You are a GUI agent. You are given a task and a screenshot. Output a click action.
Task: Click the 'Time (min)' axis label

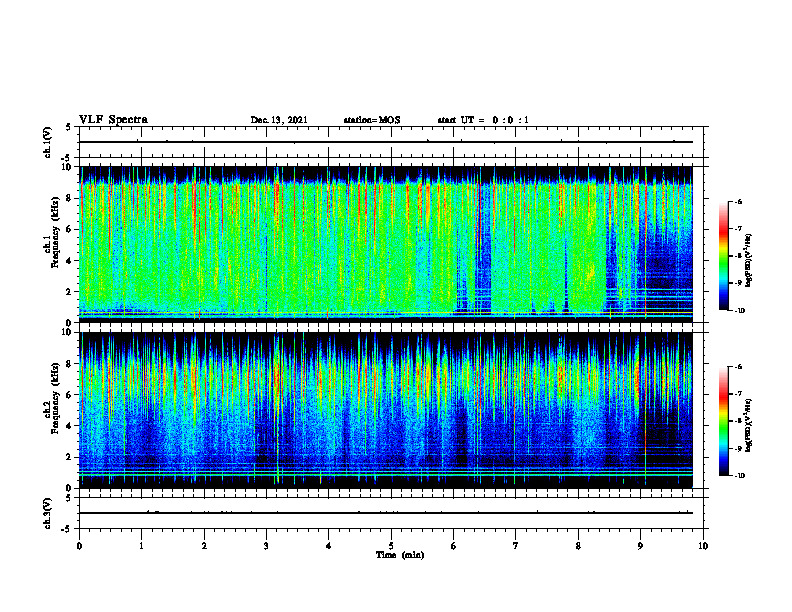400,555
